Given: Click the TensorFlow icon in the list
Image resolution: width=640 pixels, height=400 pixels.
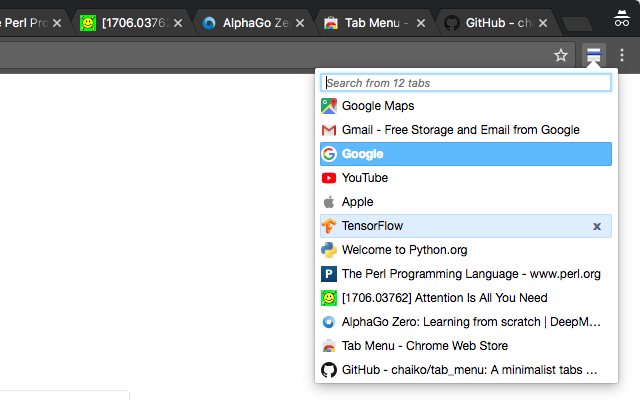Looking at the screenshot, I should tap(329, 226).
